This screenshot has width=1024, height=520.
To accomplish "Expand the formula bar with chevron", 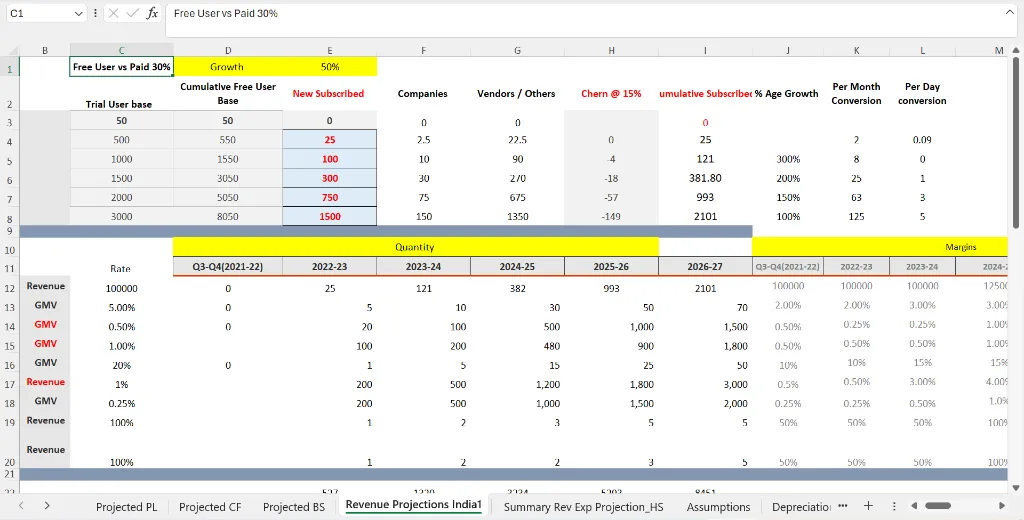I will coord(1009,13).
